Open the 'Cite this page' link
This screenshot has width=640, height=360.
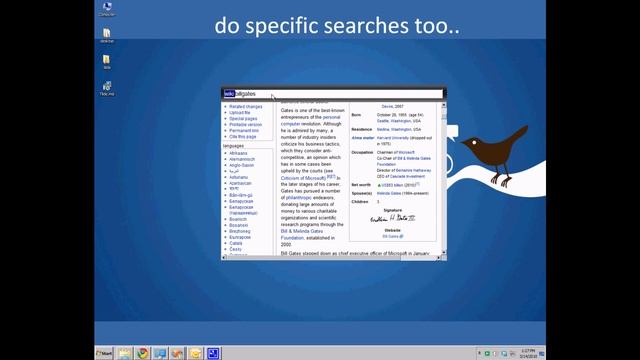tap(242, 137)
